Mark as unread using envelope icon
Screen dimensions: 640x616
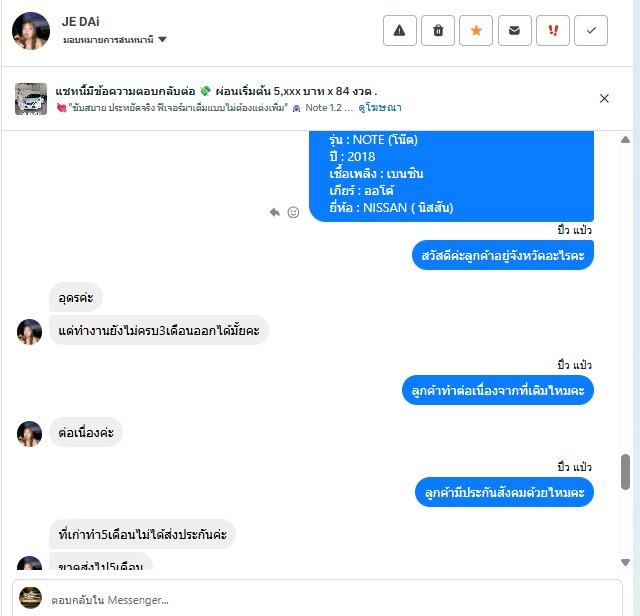[515, 31]
